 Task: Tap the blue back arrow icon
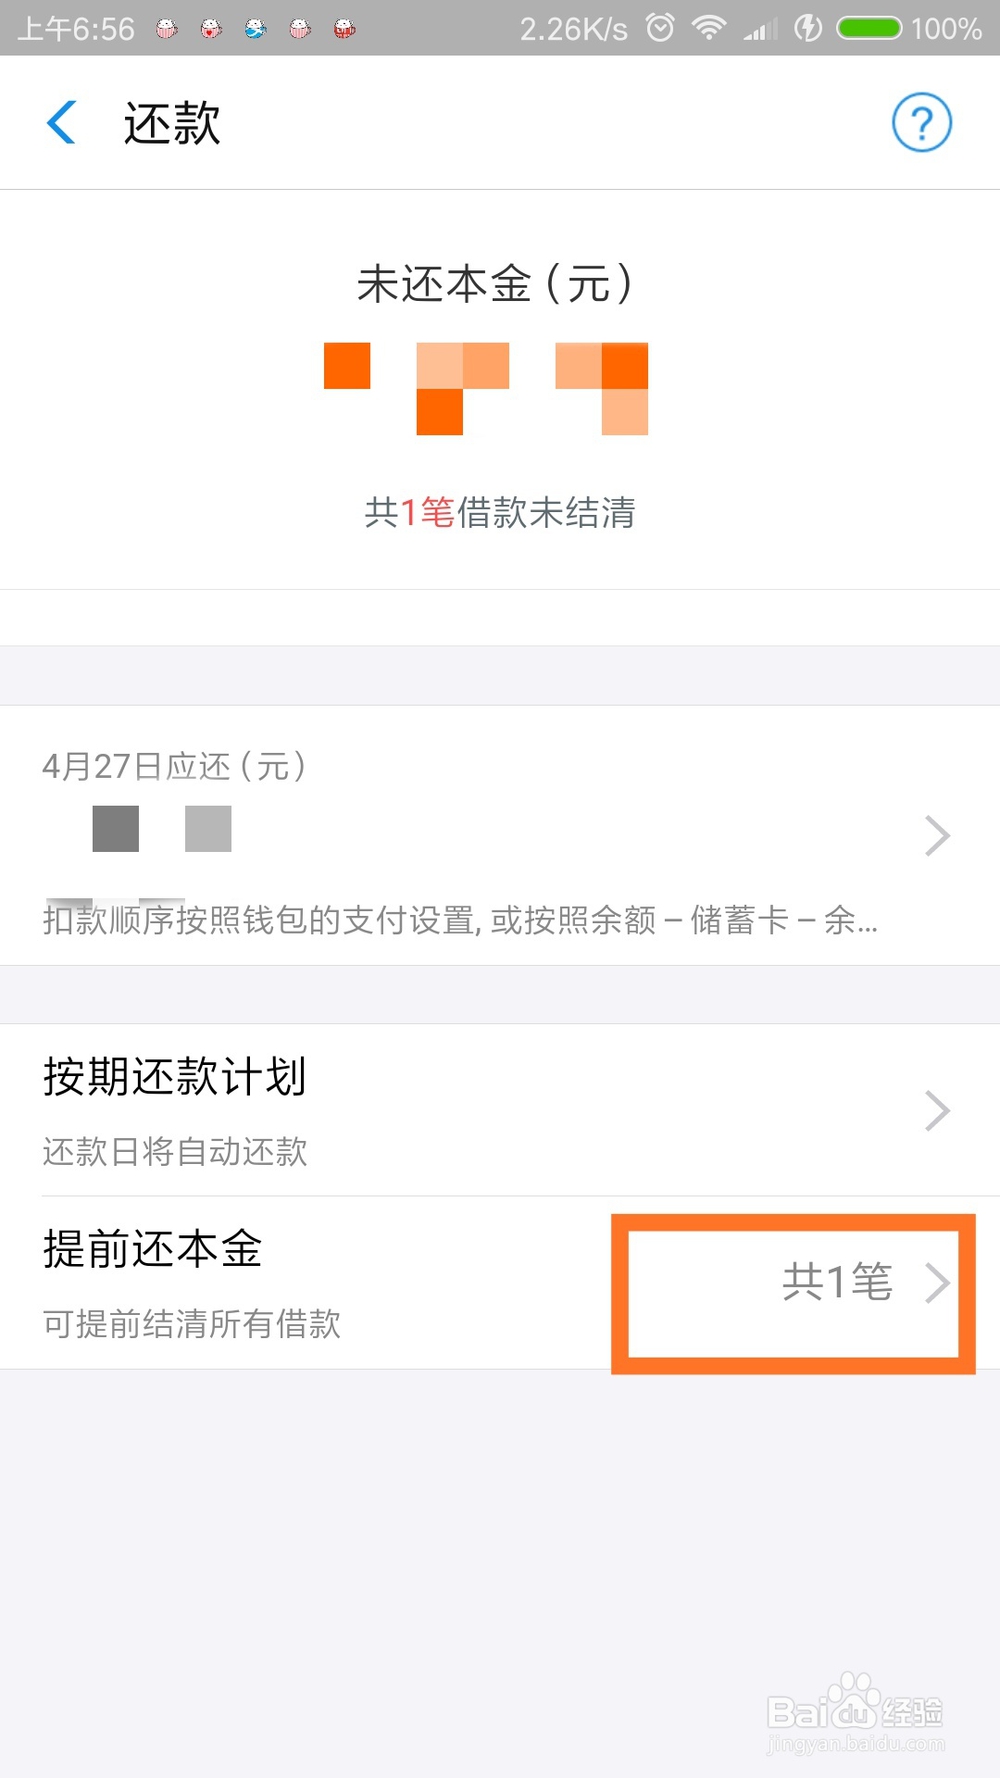click(61, 123)
